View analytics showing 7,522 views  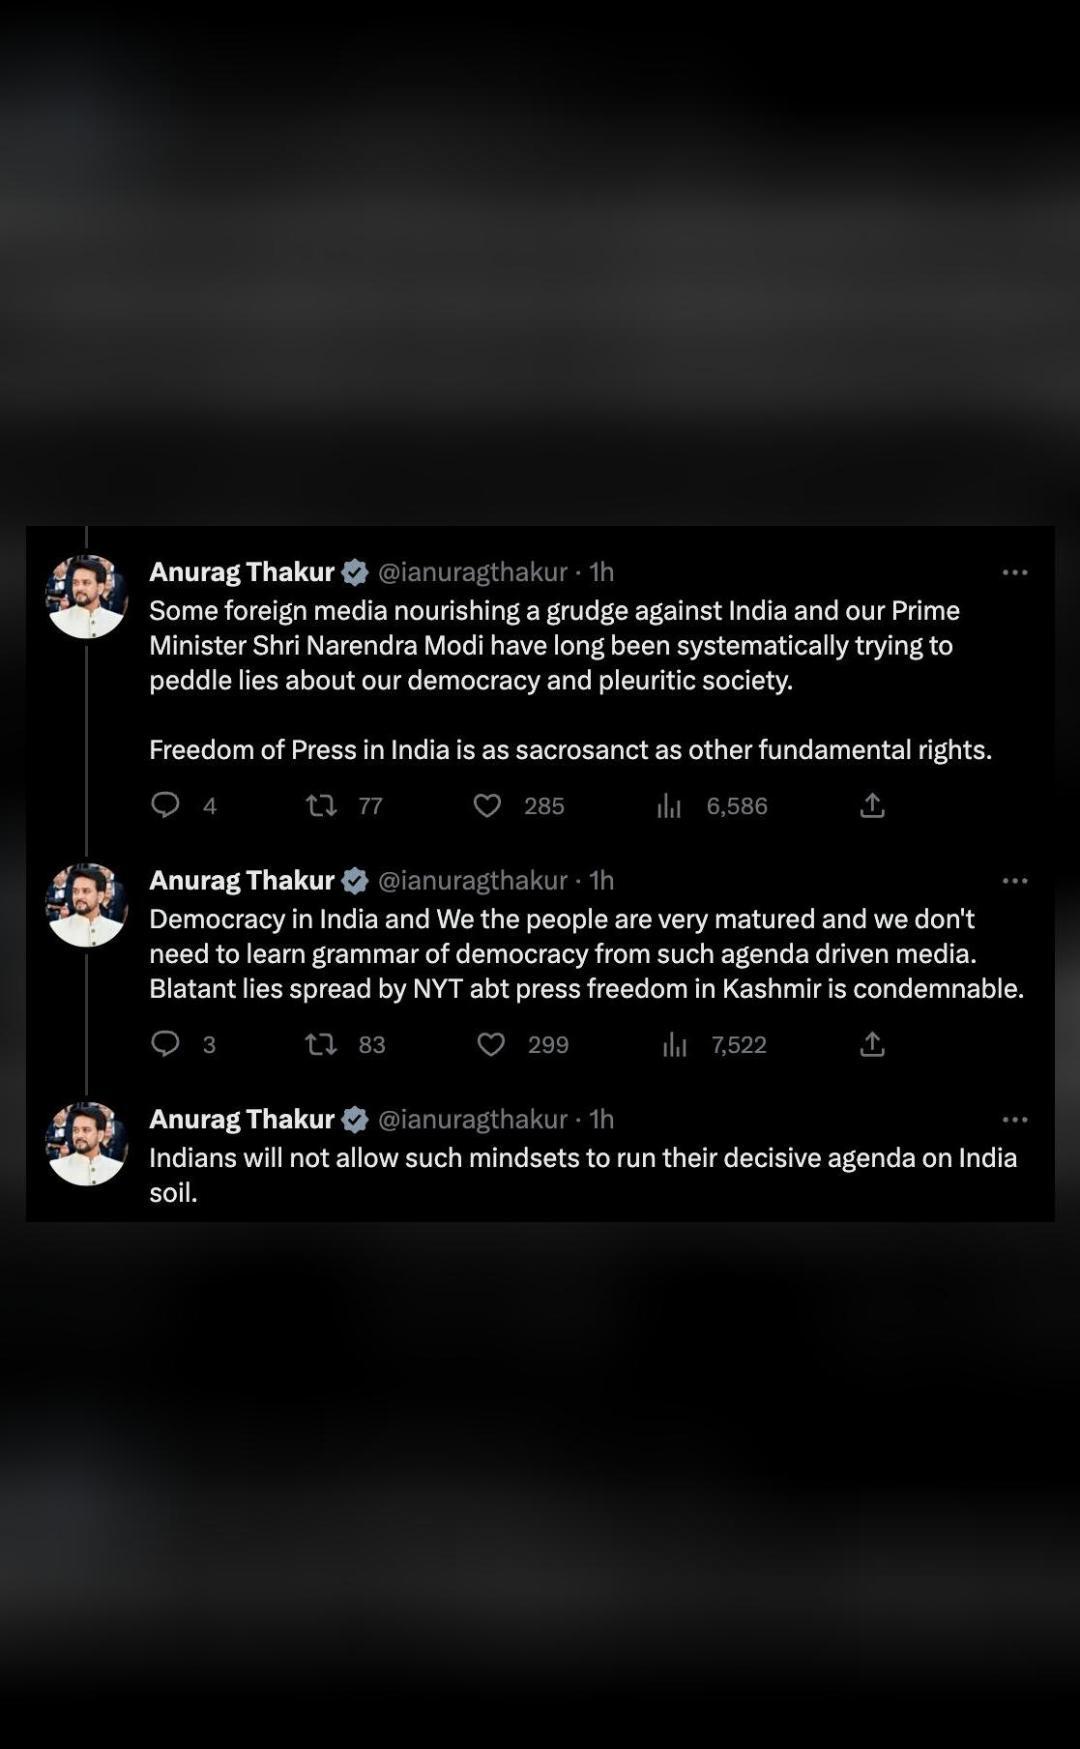(x=675, y=1045)
